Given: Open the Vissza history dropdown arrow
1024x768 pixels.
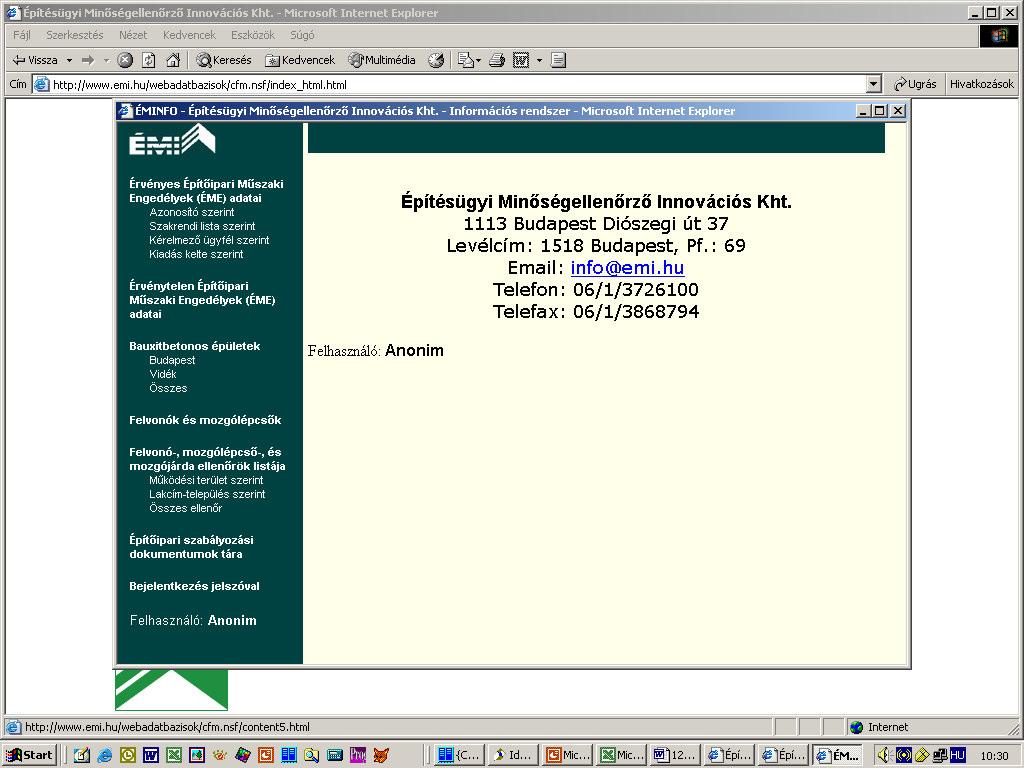Looking at the screenshot, I should [69, 61].
